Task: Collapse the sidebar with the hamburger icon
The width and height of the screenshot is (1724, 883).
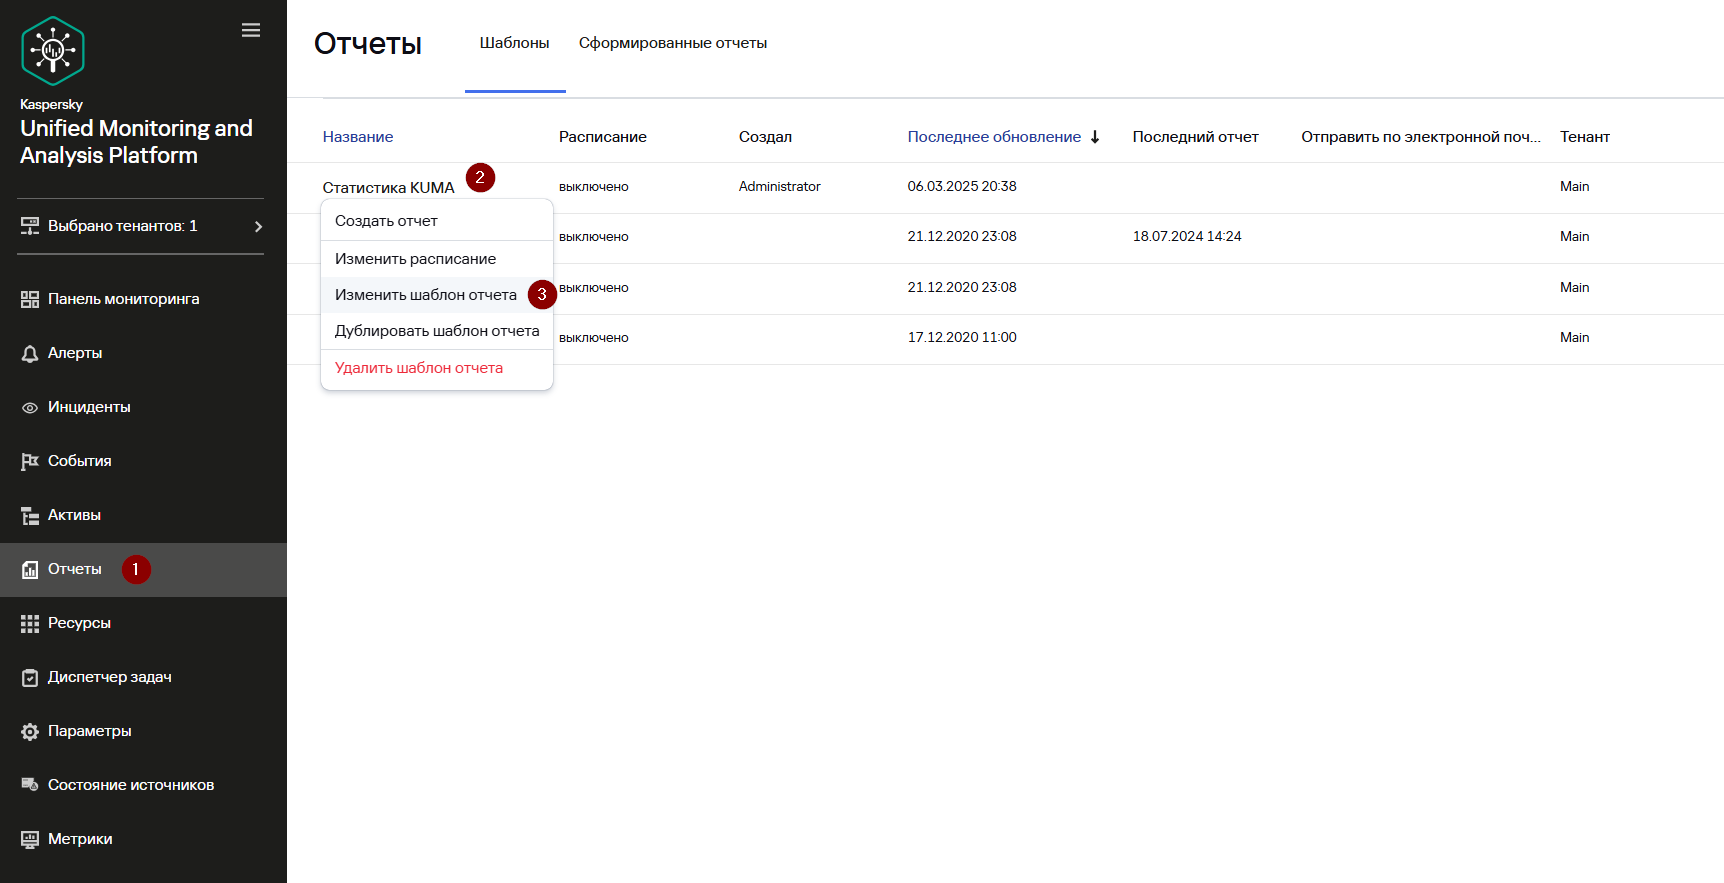Action: pos(251,30)
